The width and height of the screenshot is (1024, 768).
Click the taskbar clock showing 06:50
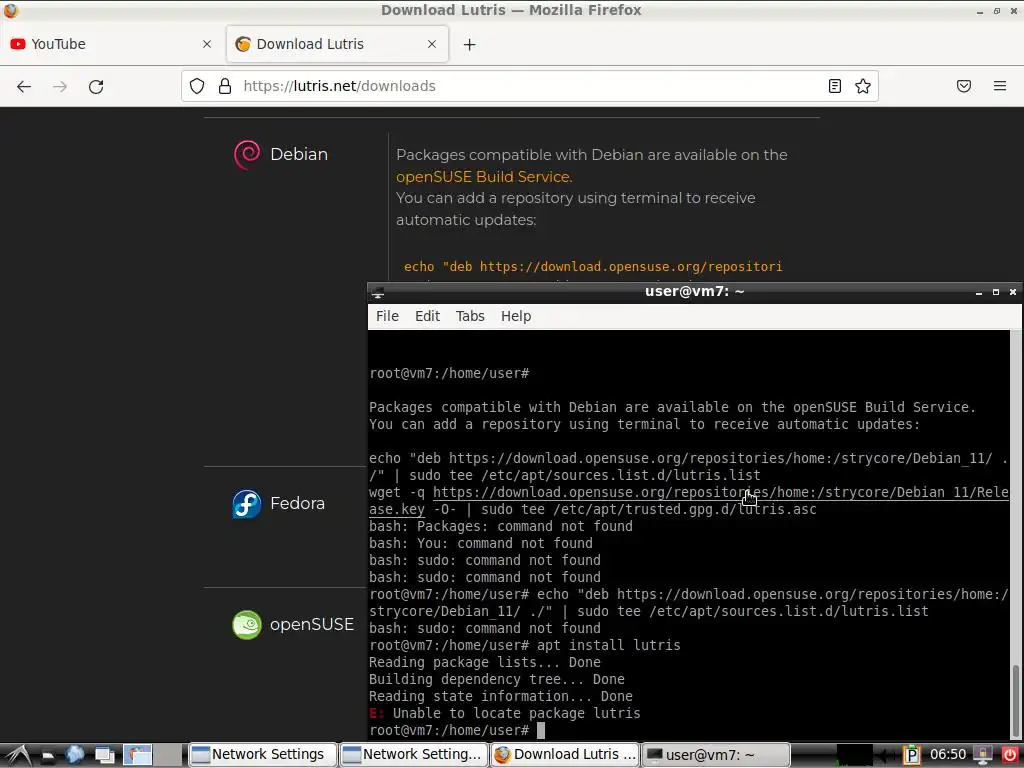[x=948, y=755]
